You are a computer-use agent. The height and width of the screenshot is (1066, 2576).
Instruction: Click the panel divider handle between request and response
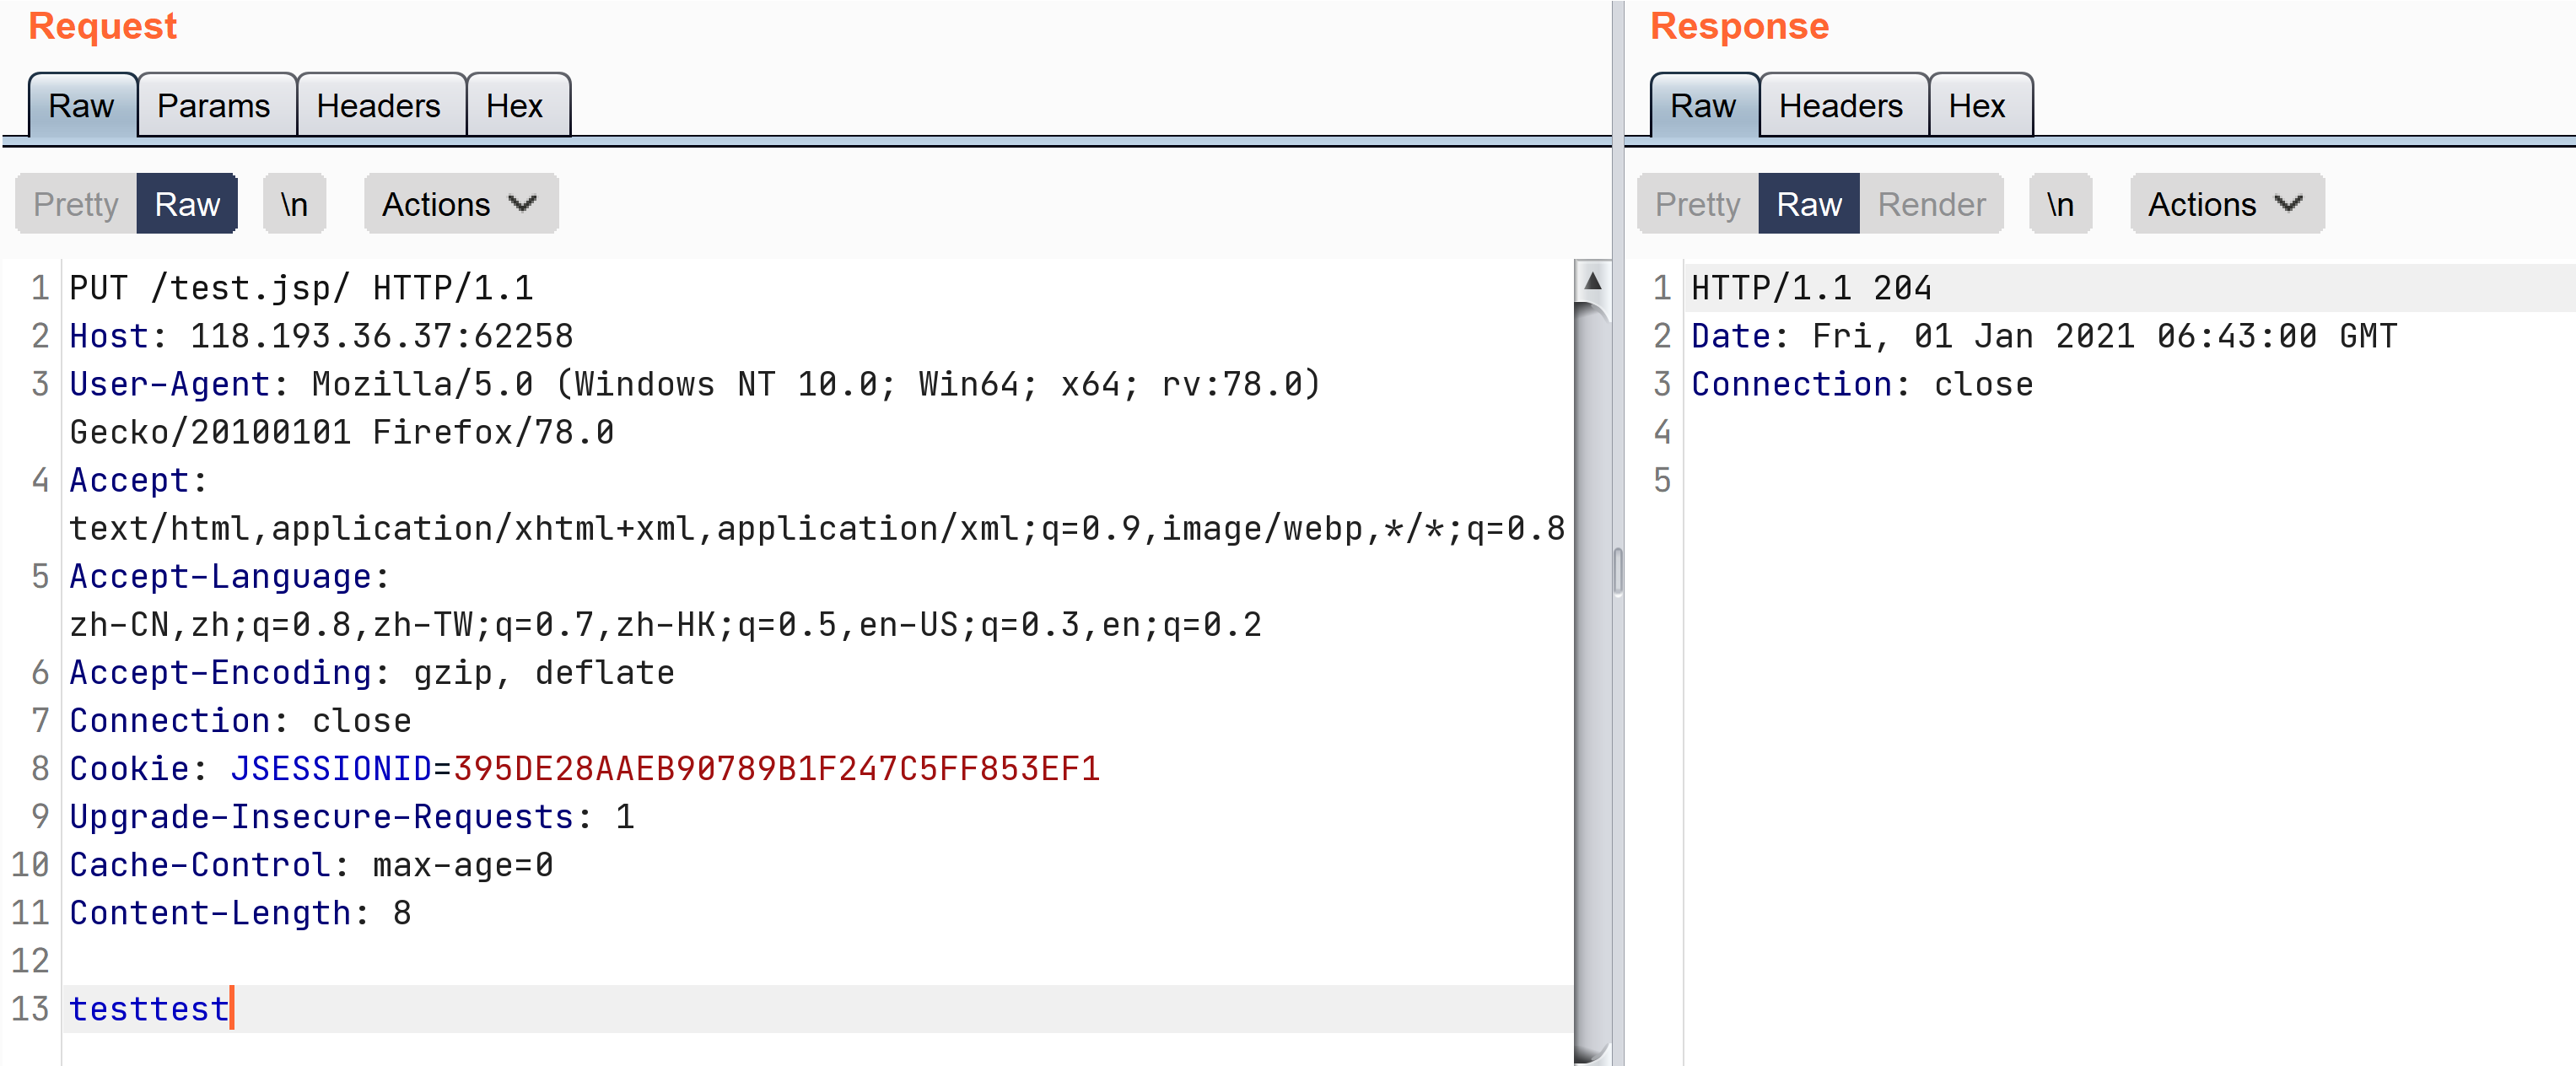[x=1617, y=571]
